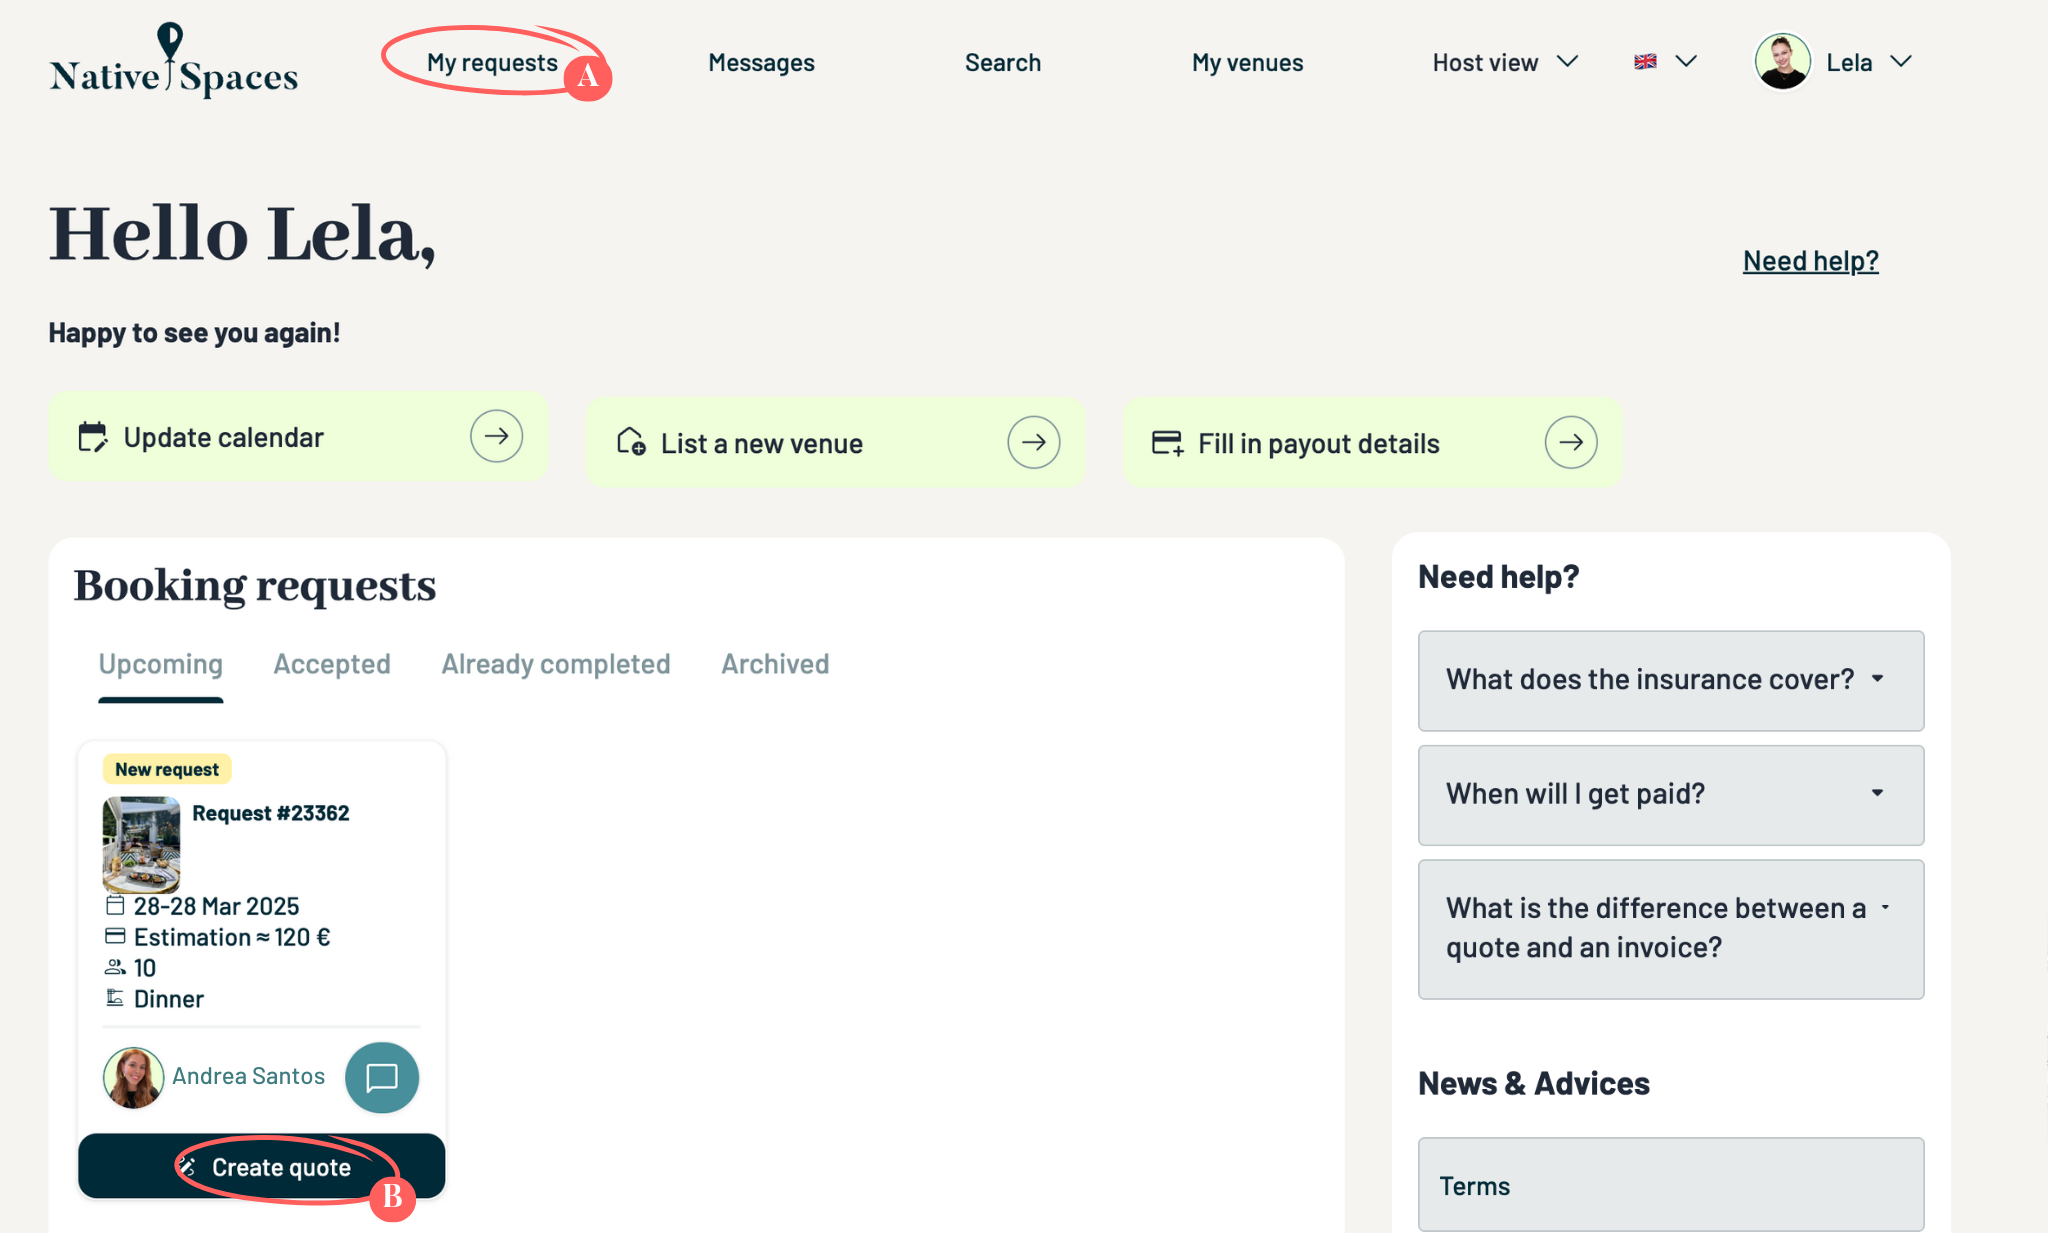This screenshot has height=1233, width=2048.
Task: Switch to the Archived tab
Action: pos(775,664)
